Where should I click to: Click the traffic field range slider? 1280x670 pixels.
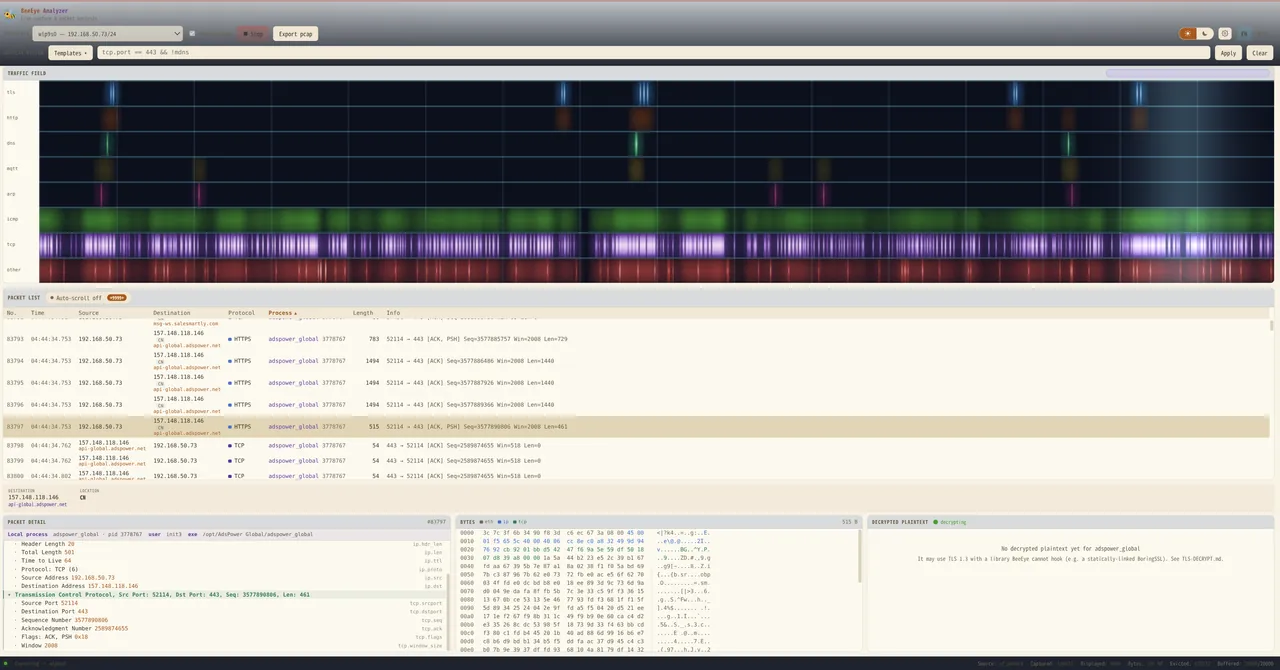click(x=1188, y=73)
